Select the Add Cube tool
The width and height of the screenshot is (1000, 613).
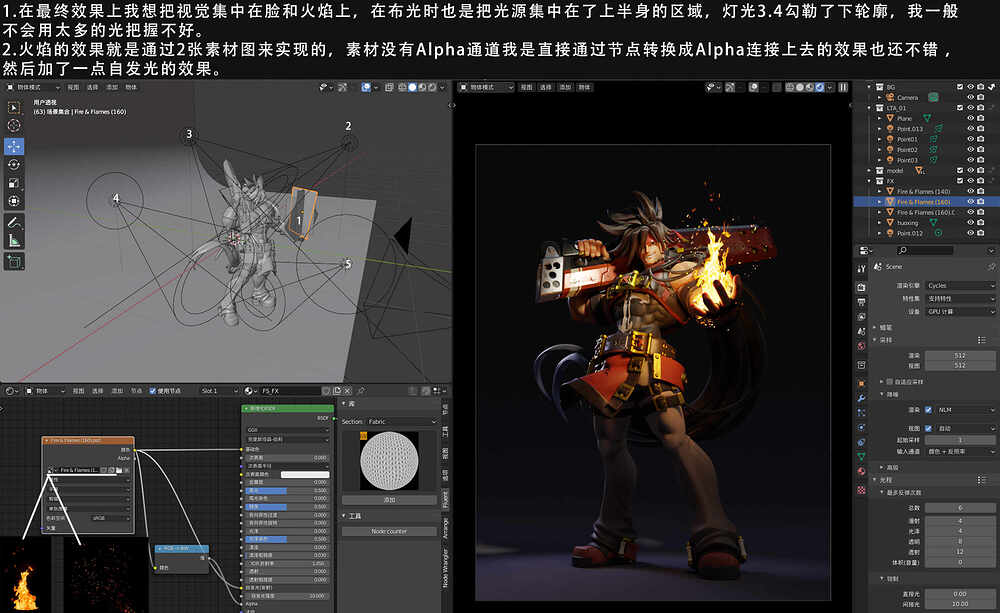tap(13, 261)
